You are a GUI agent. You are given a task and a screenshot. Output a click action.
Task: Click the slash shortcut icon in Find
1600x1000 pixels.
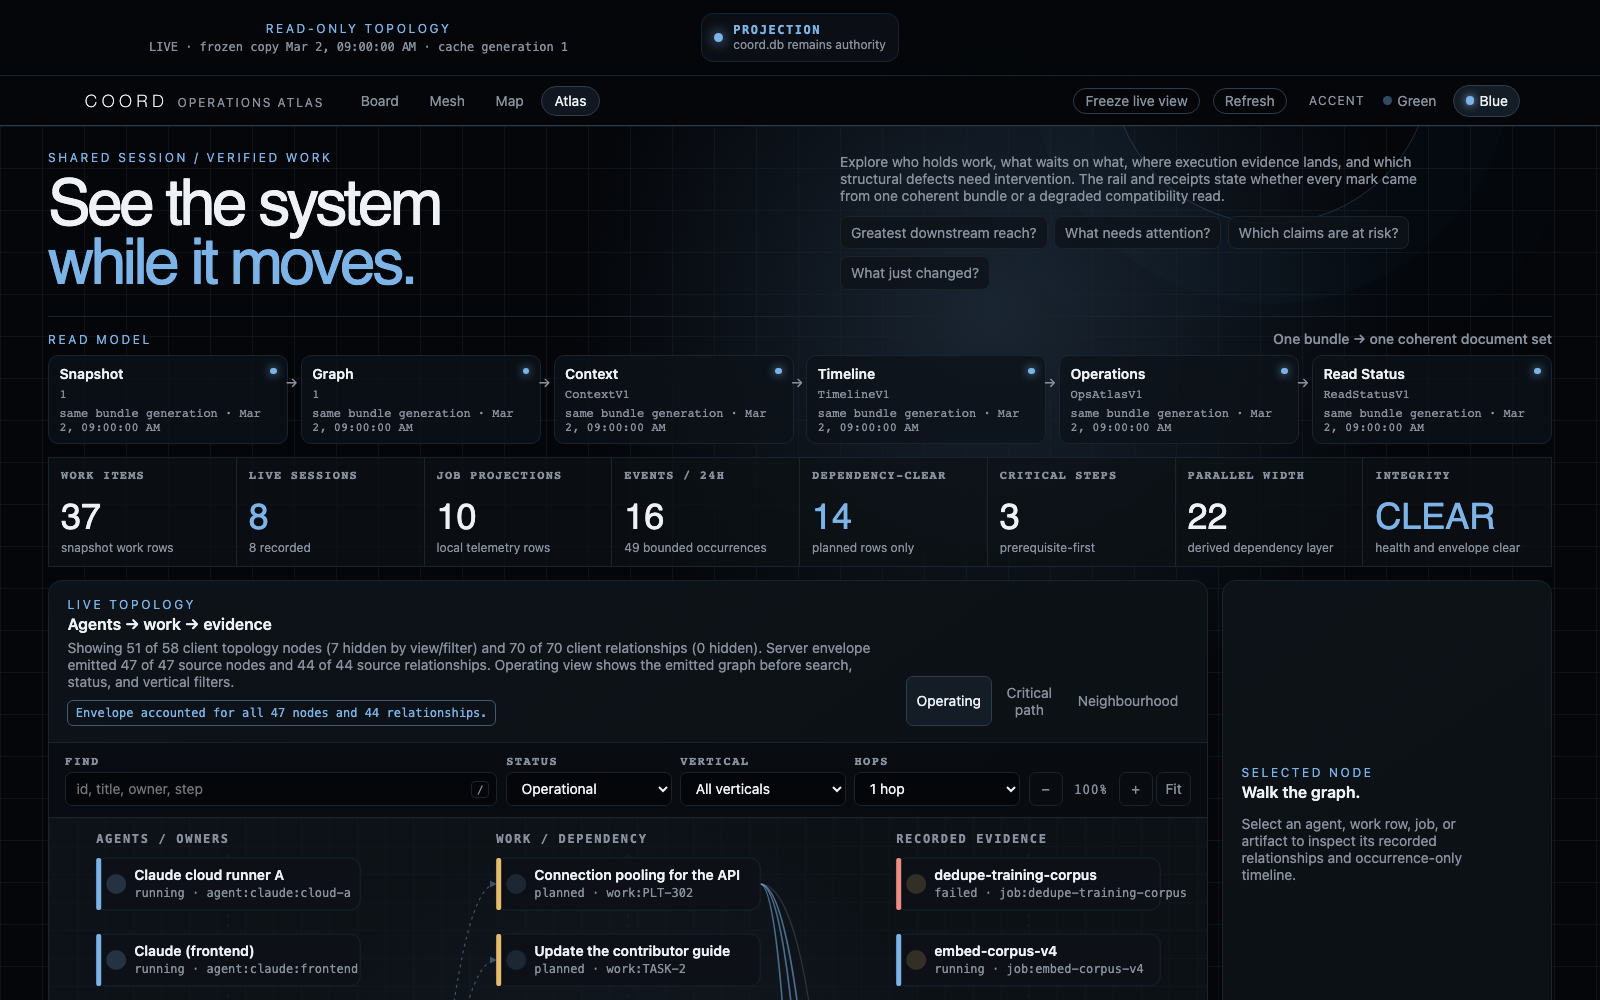480,789
